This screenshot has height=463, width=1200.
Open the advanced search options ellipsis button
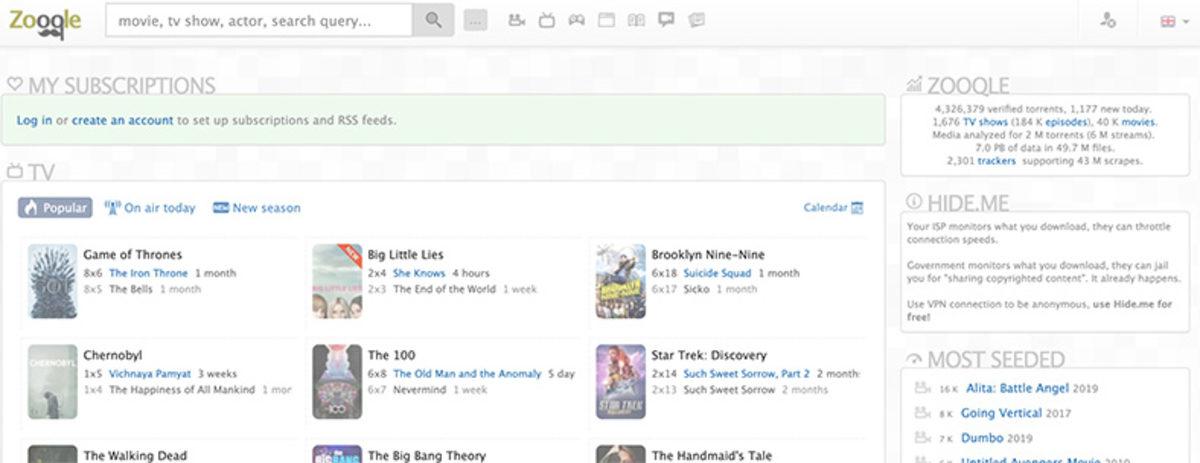click(476, 20)
